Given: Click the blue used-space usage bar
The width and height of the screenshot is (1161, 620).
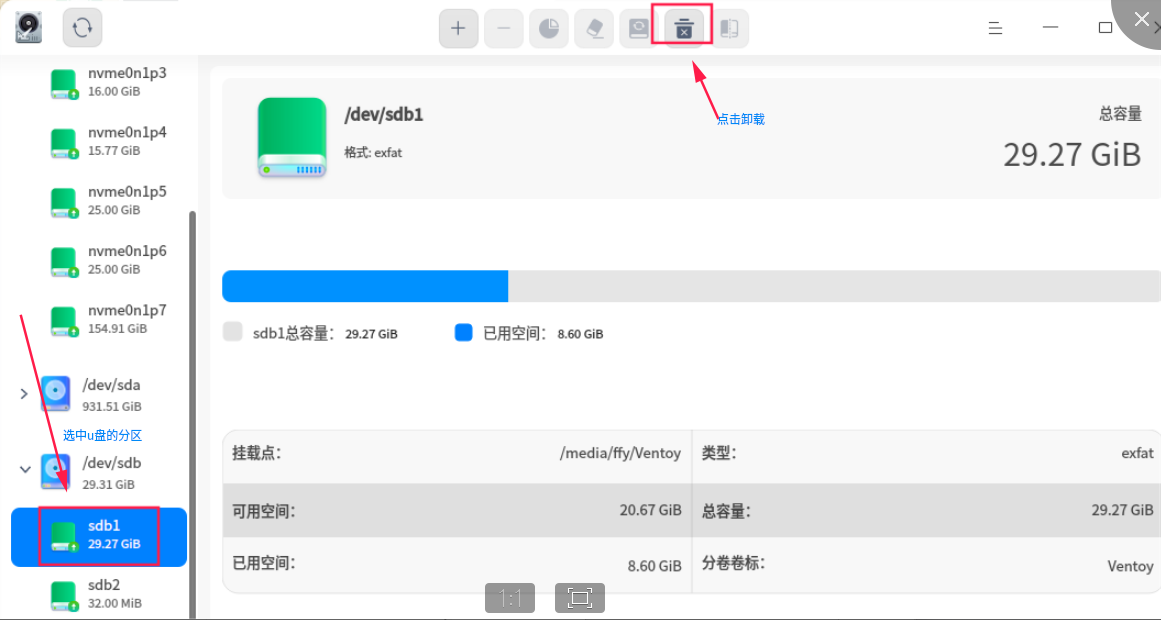Looking at the screenshot, I should pos(365,286).
